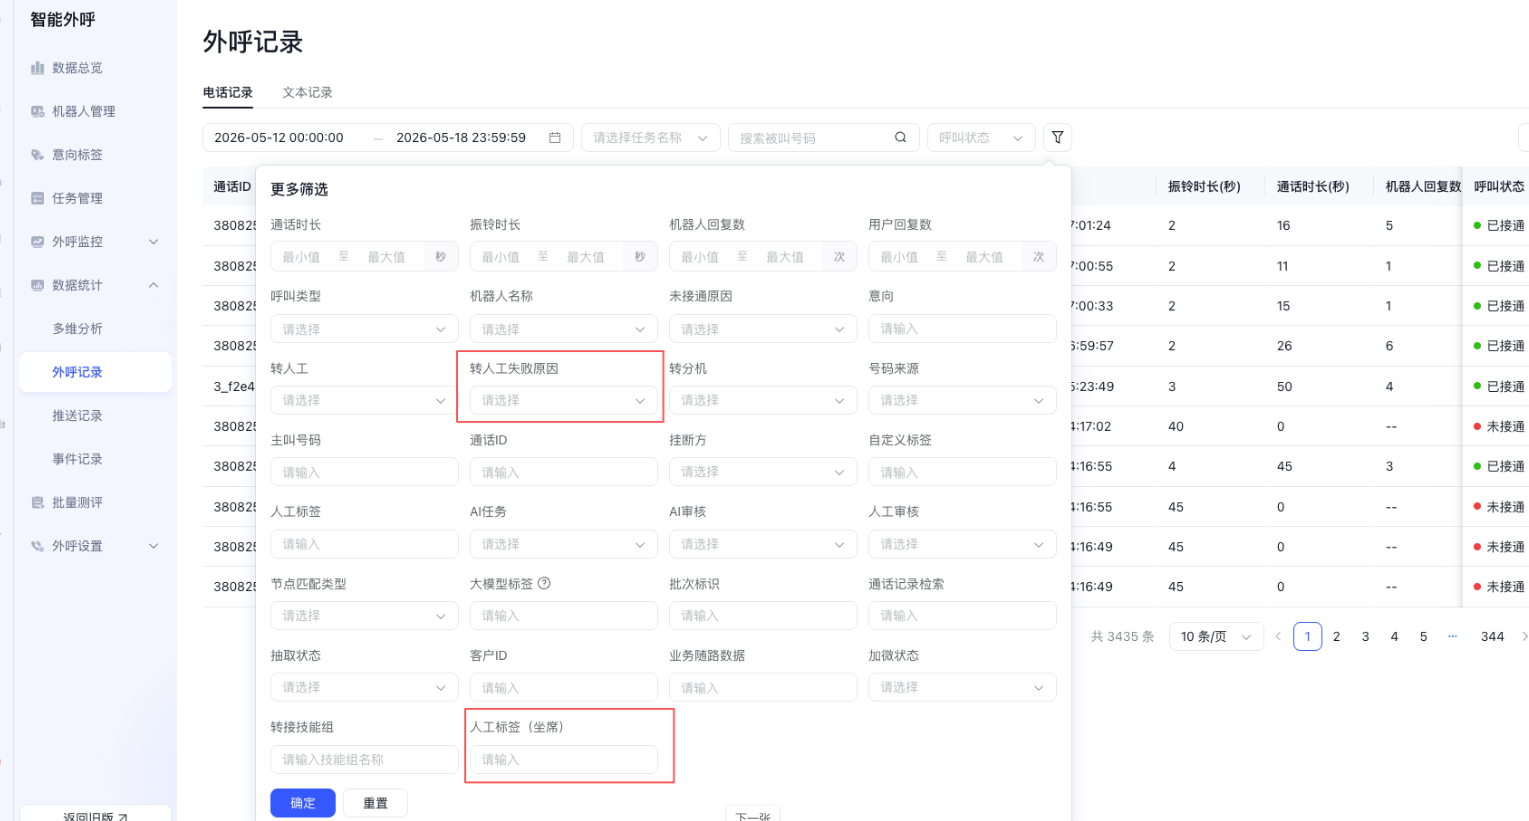Select 外呼记录 submenu item
1529x821 pixels.
pos(95,372)
